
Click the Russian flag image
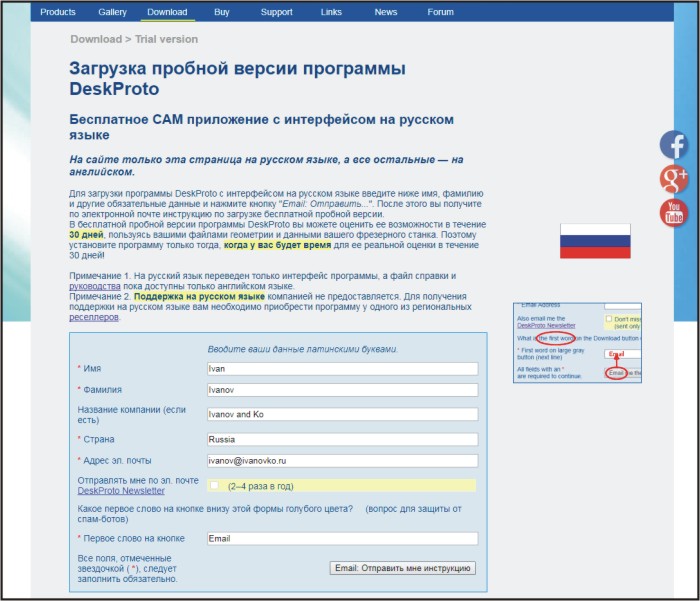click(x=595, y=241)
